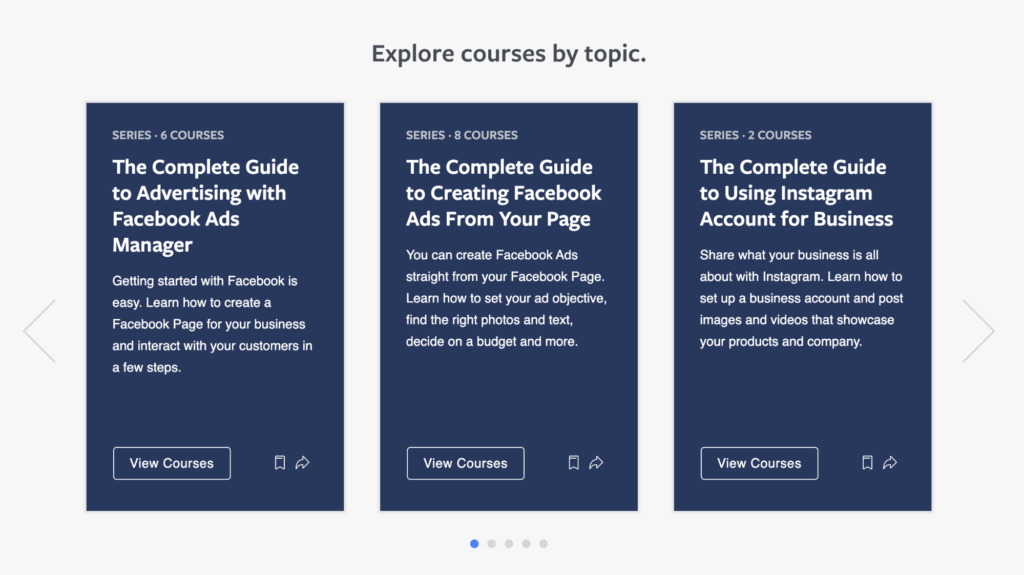Open 'Using Instagram Account for Business' title
1024x575 pixels.
(x=796, y=193)
